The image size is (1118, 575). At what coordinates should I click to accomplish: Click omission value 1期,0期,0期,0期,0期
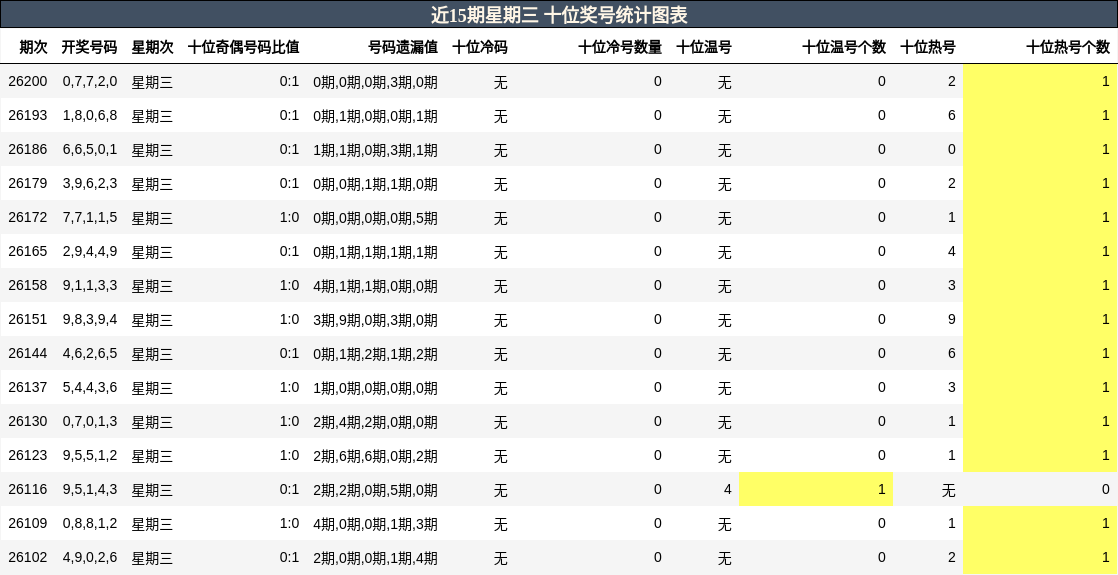(x=376, y=388)
